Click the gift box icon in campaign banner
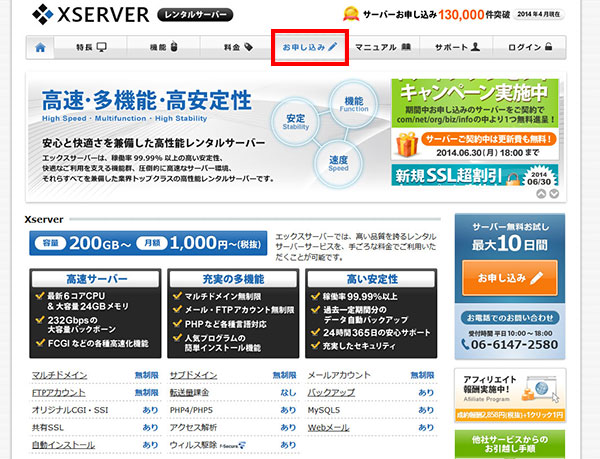The image size is (600, 459). point(407,144)
